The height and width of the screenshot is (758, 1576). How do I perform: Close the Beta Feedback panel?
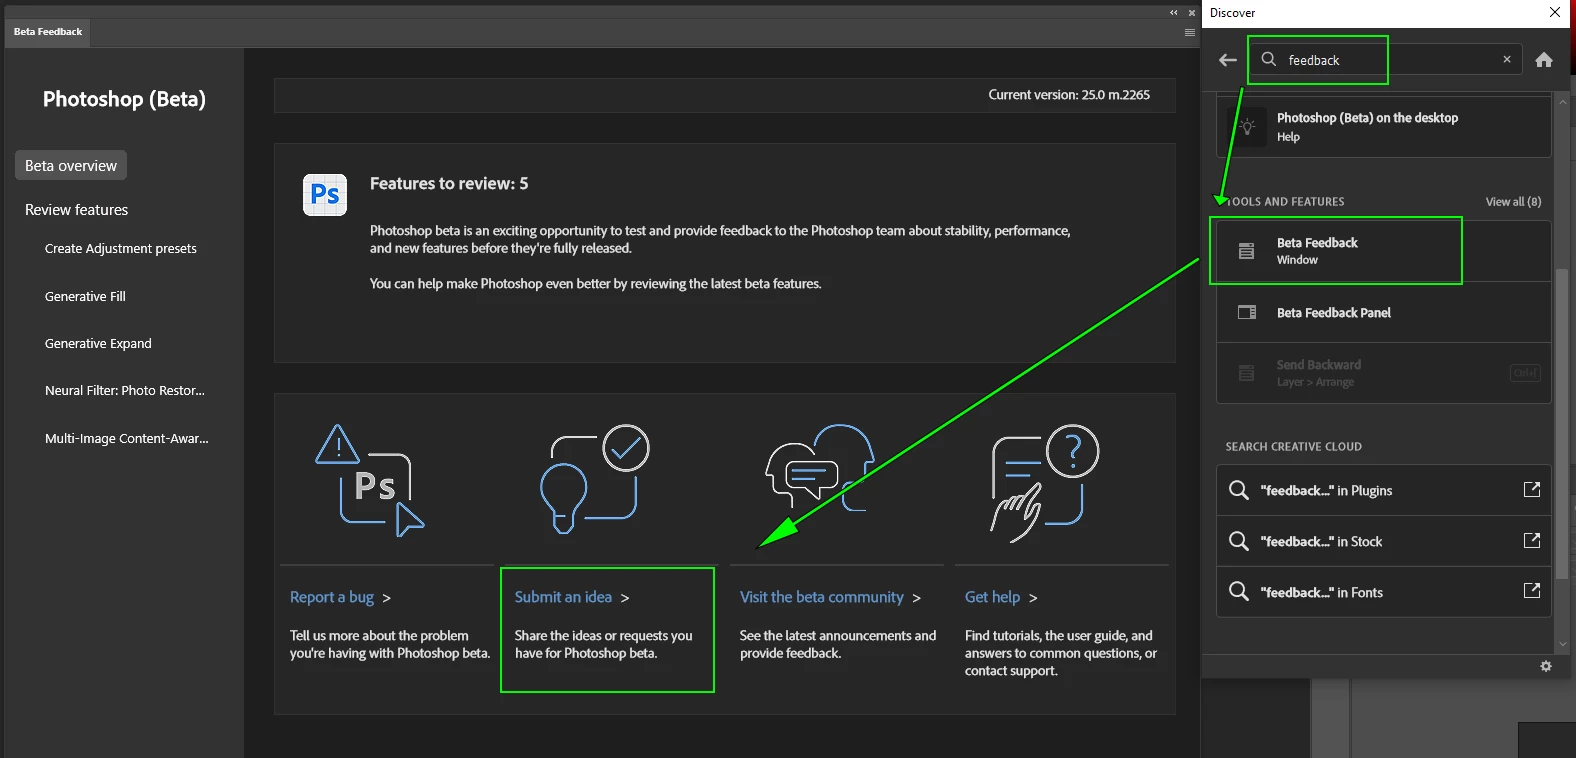(1192, 13)
